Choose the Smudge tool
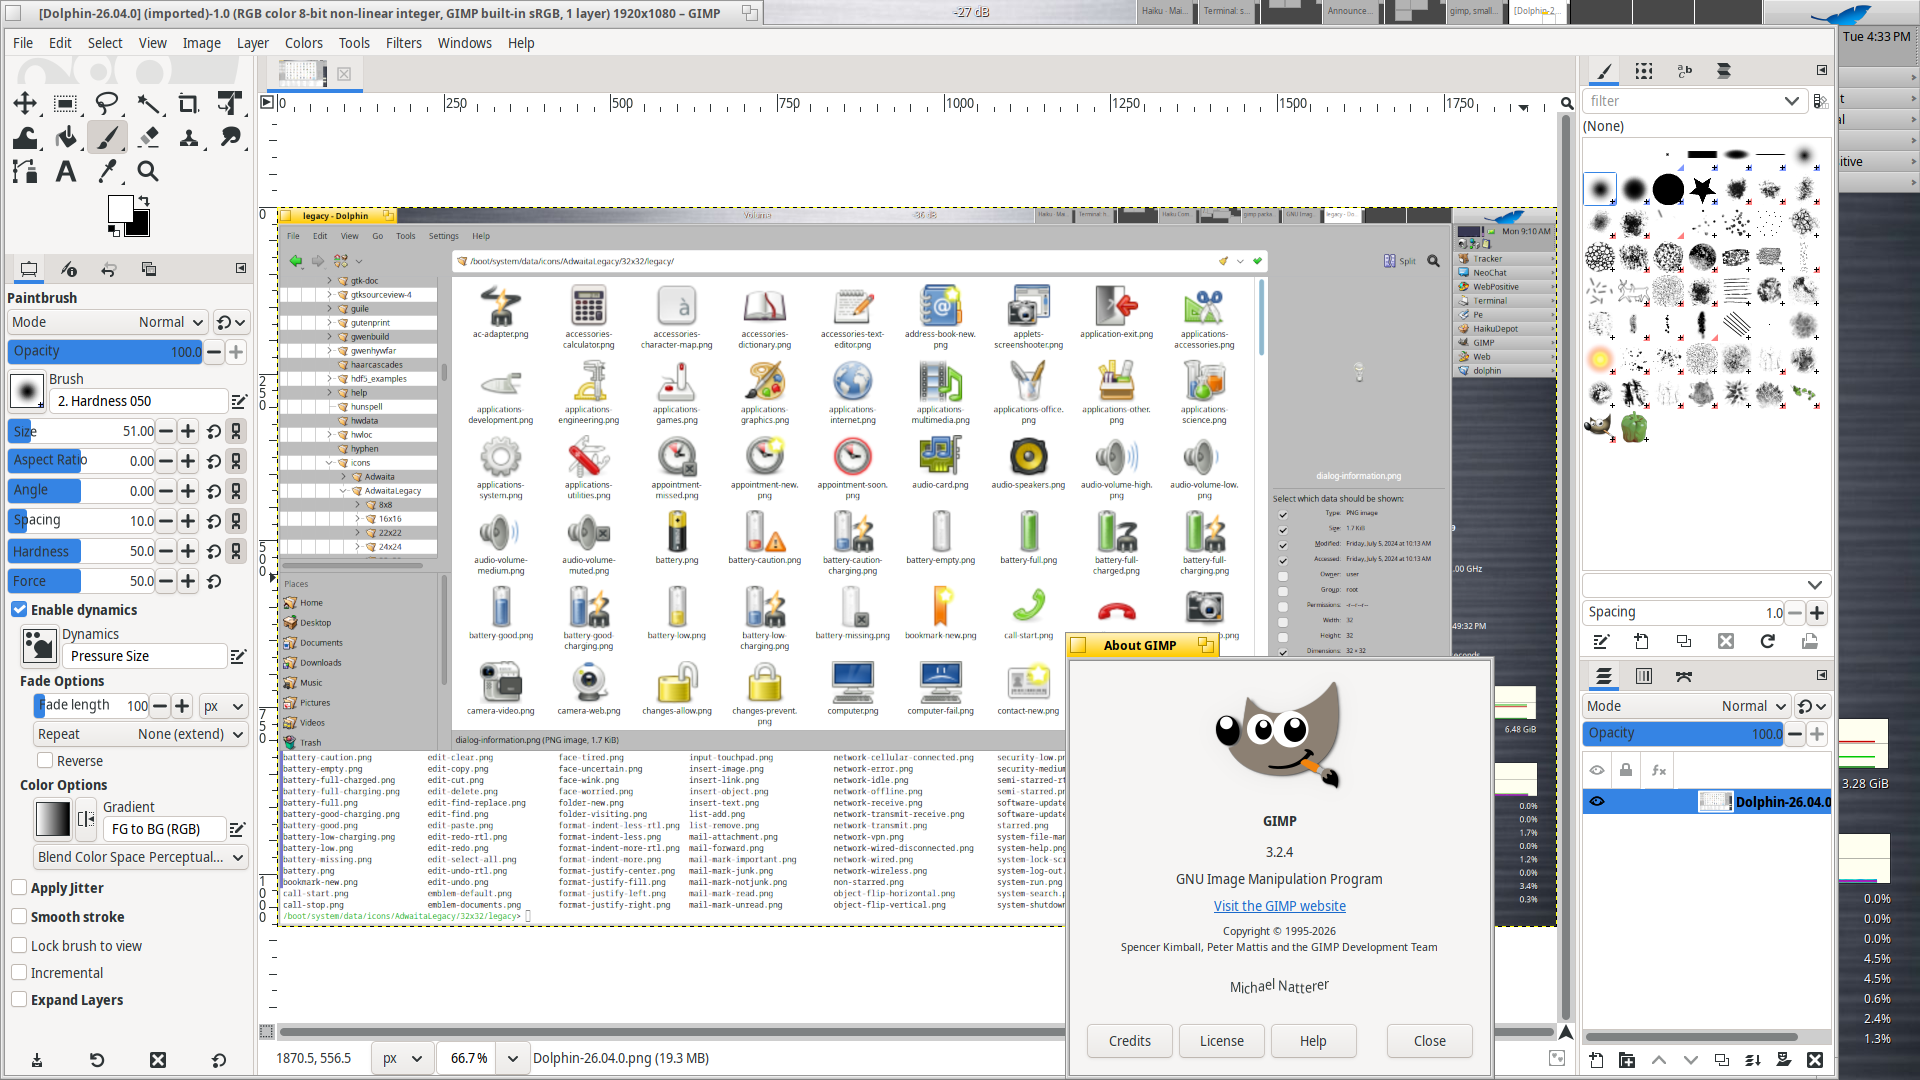 230,137
